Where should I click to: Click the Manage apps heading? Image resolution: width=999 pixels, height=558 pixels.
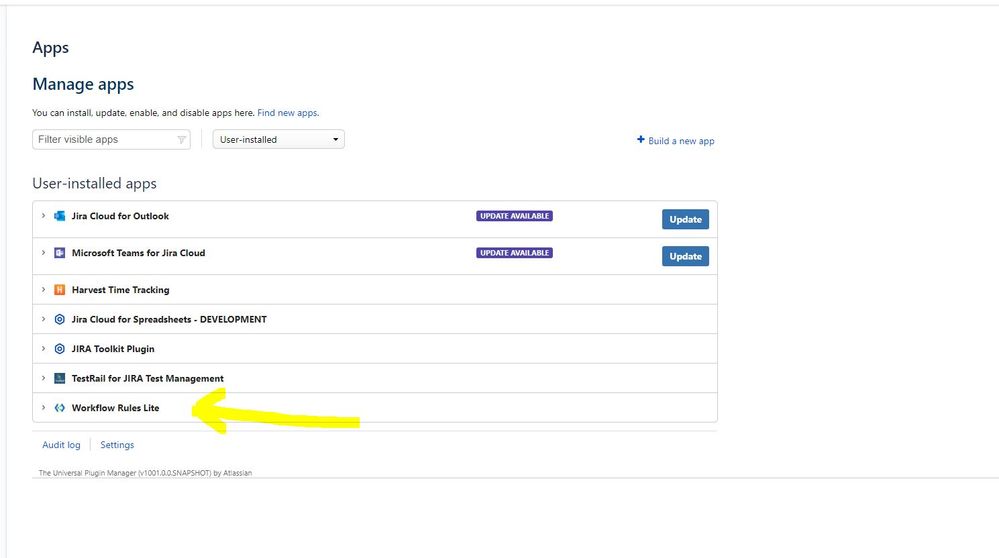[83, 84]
